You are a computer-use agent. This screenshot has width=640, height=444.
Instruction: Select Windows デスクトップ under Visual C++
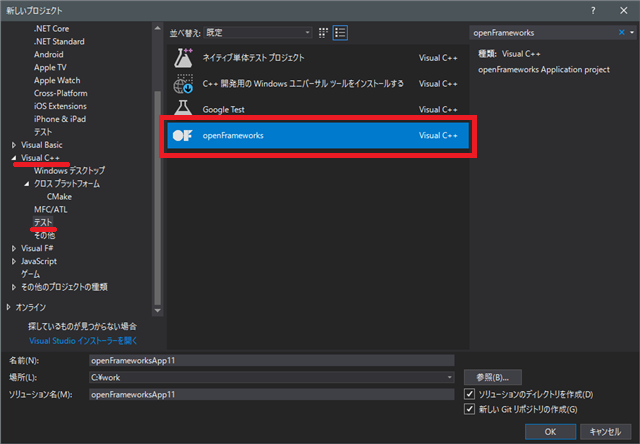(x=69, y=171)
